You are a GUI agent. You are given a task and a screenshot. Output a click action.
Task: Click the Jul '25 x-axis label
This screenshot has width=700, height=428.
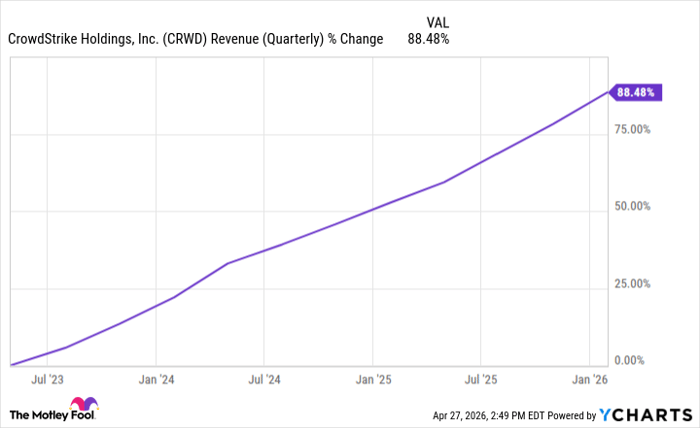pyautogui.click(x=481, y=380)
